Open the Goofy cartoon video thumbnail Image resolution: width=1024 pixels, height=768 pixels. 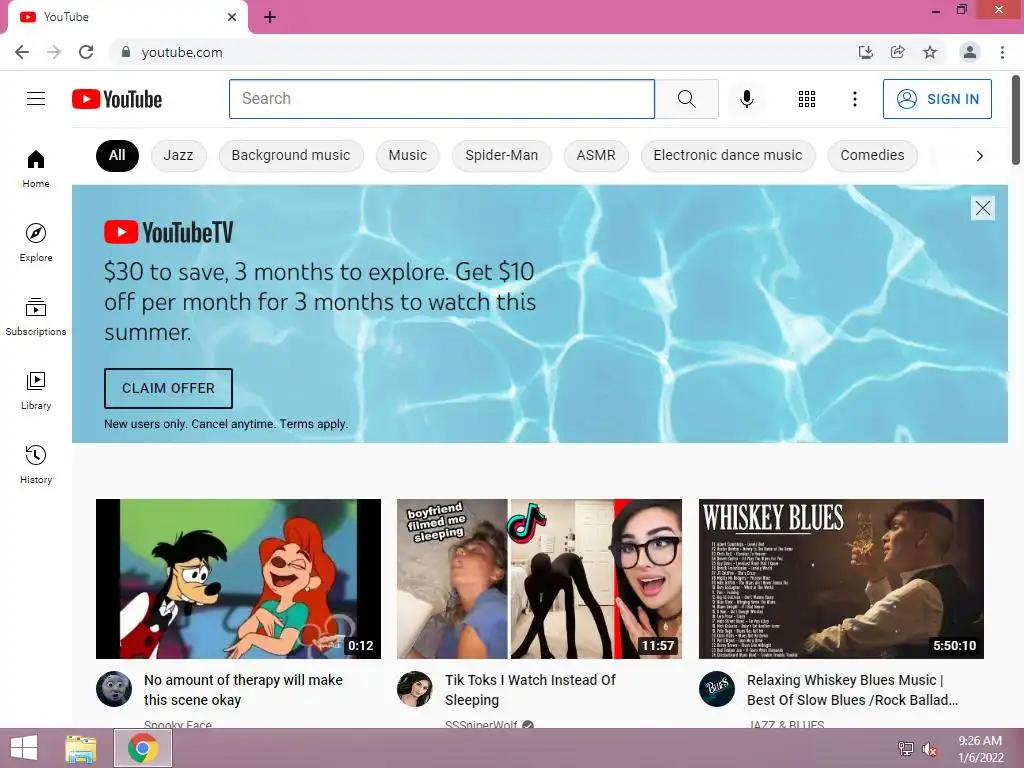pyautogui.click(x=238, y=579)
